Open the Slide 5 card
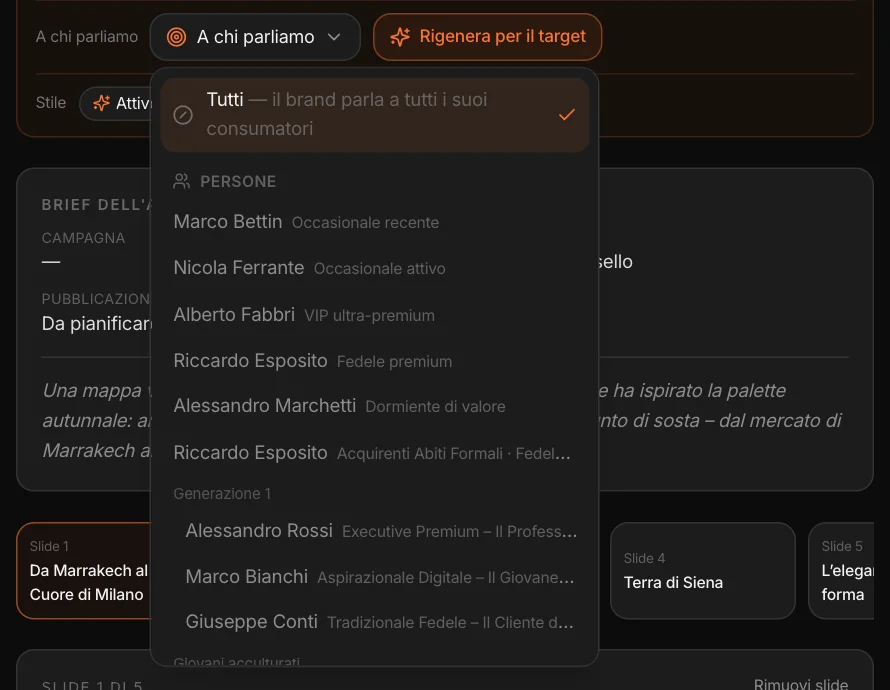Image resolution: width=890 pixels, height=690 pixels. [842, 570]
